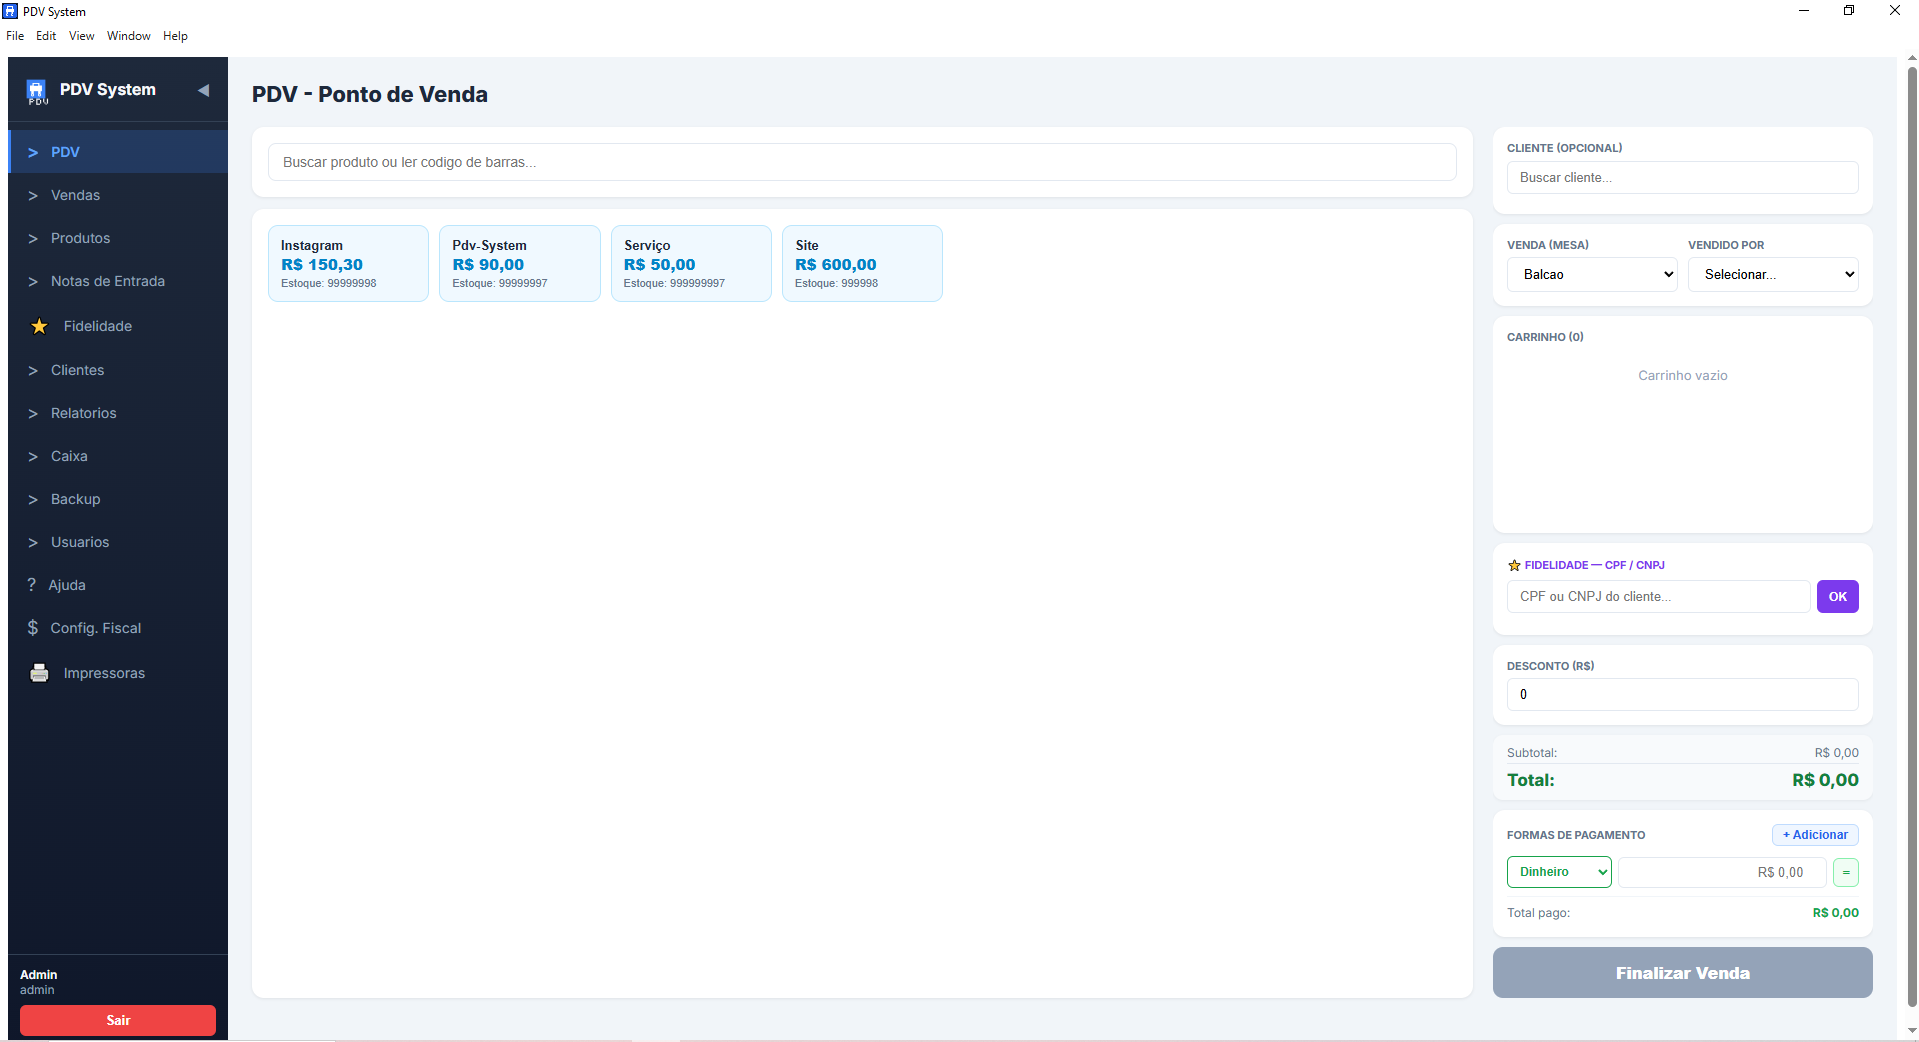Go to Vendas in the sidebar
Image resolution: width=1919 pixels, height=1042 pixels.
(x=75, y=195)
